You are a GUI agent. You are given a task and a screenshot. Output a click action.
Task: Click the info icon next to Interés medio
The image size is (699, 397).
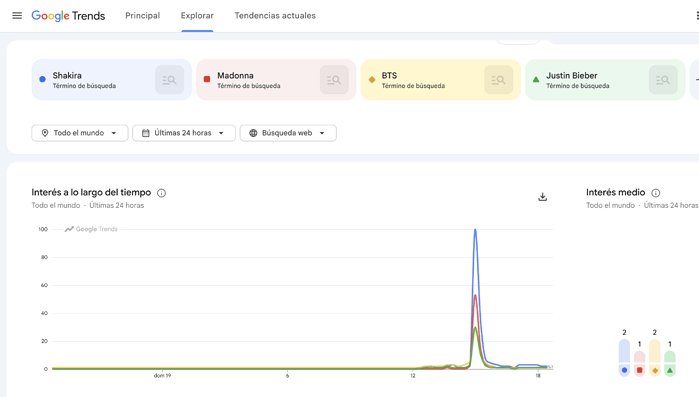click(656, 193)
